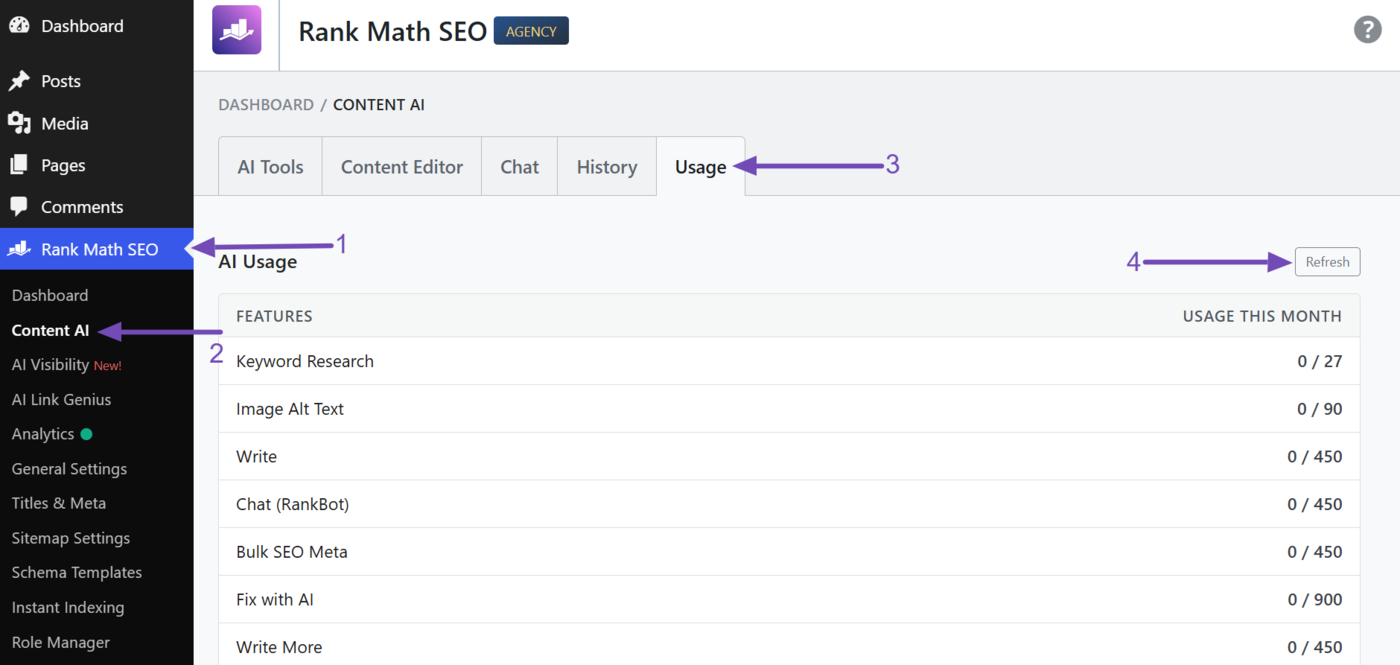
Task: Click the Write row label
Action: [x=256, y=457]
